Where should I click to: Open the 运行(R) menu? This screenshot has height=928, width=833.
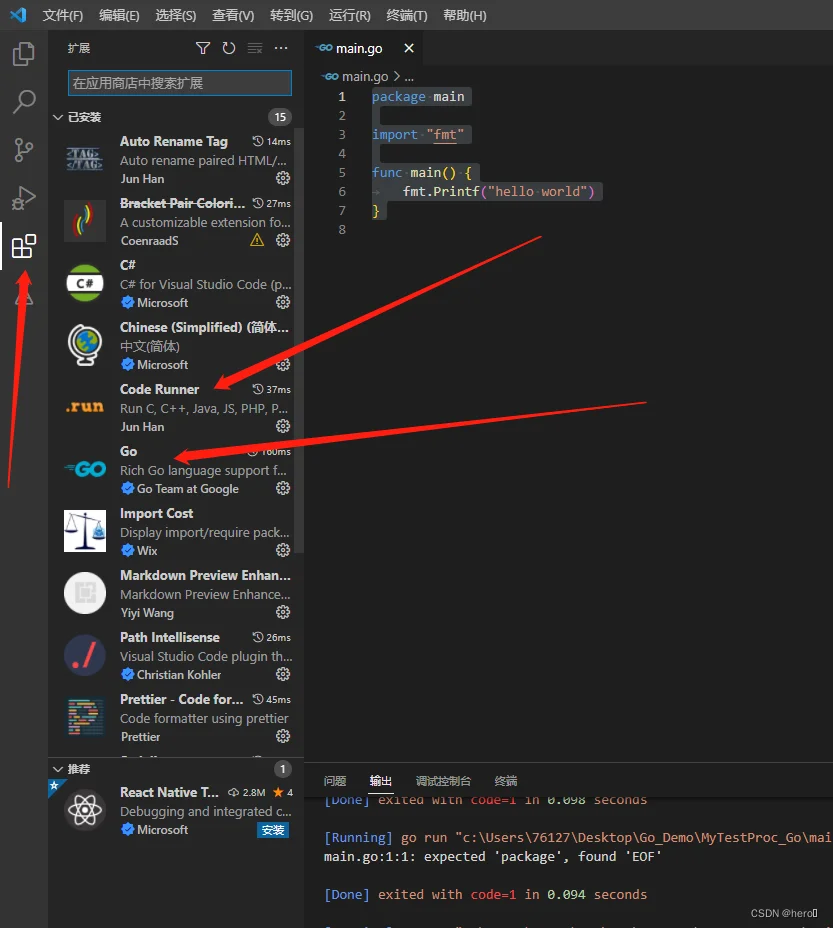(x=349, y=15)
